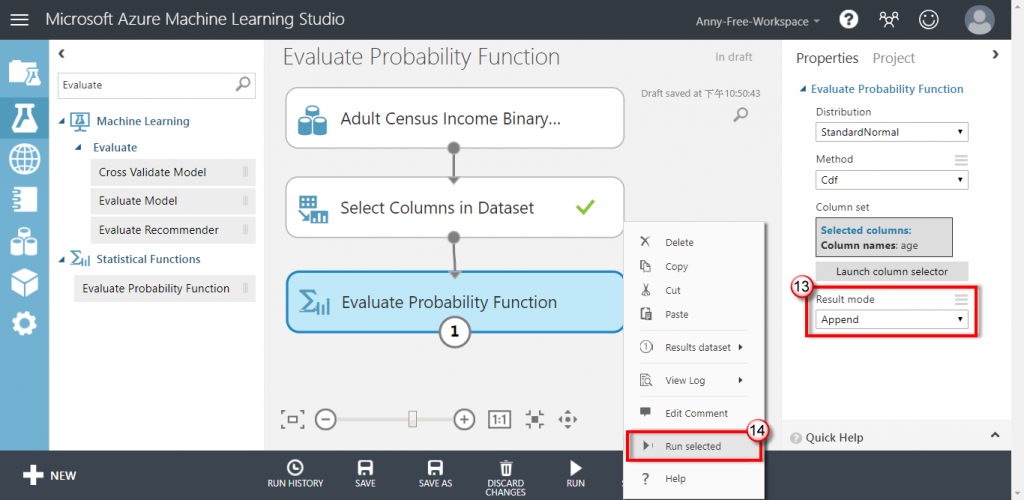Screen dimensions: 1024x500
Task: Open the Result mode Append dropdown
Action: point(891,319)
